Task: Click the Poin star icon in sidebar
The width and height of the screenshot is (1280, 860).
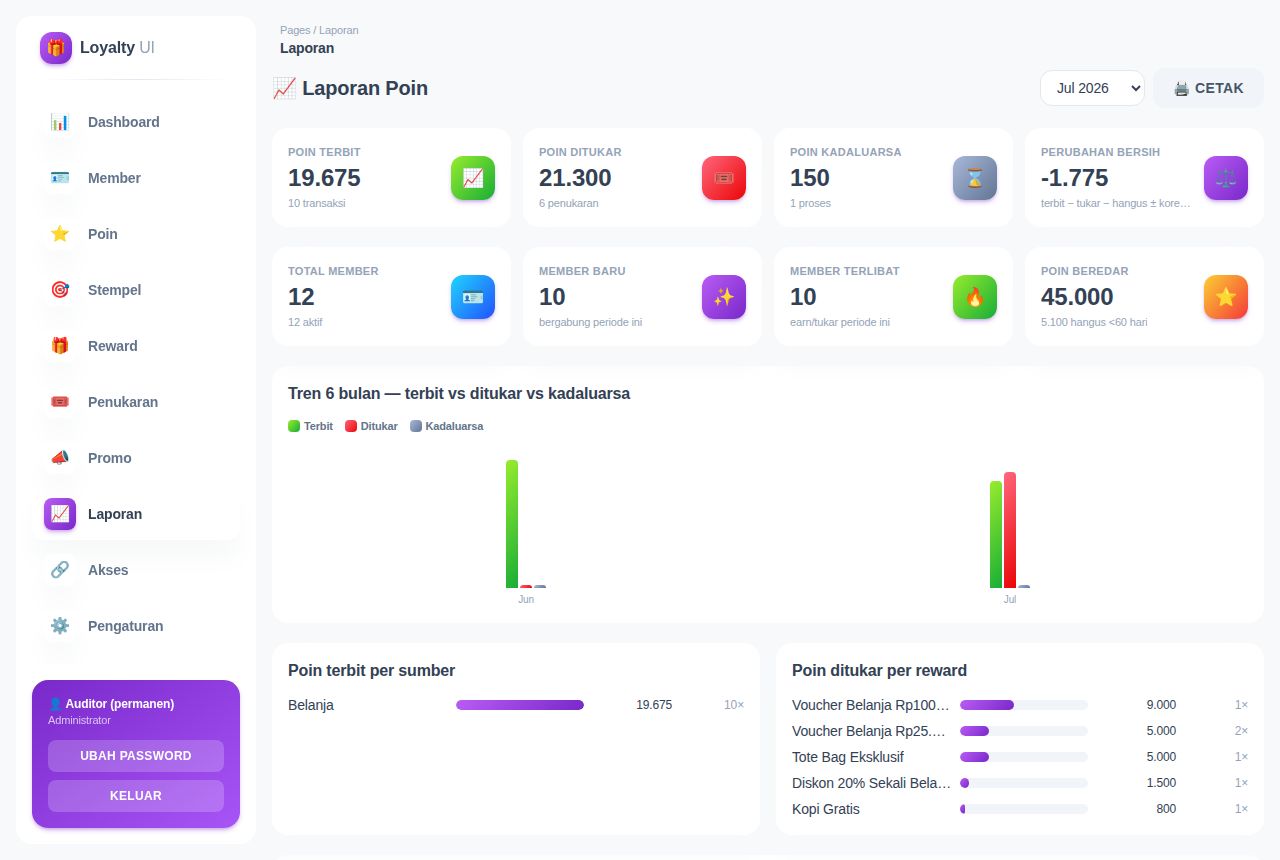Action: pos(60,234)
